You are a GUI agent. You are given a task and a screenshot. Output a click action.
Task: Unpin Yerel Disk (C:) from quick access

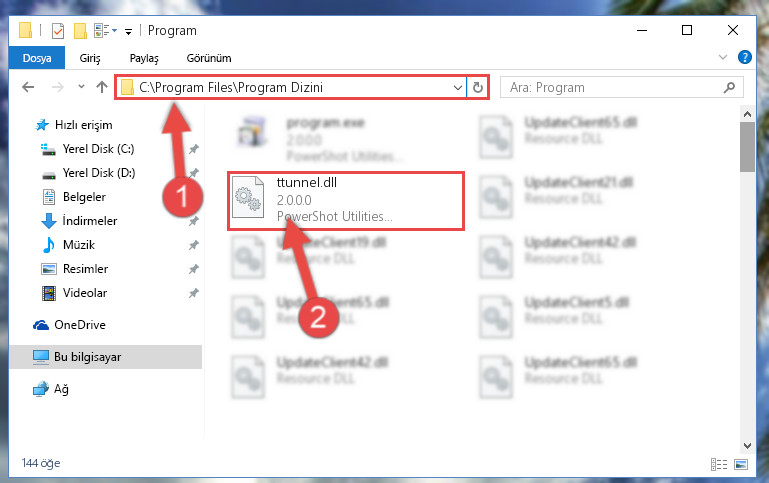pos(194,149)
